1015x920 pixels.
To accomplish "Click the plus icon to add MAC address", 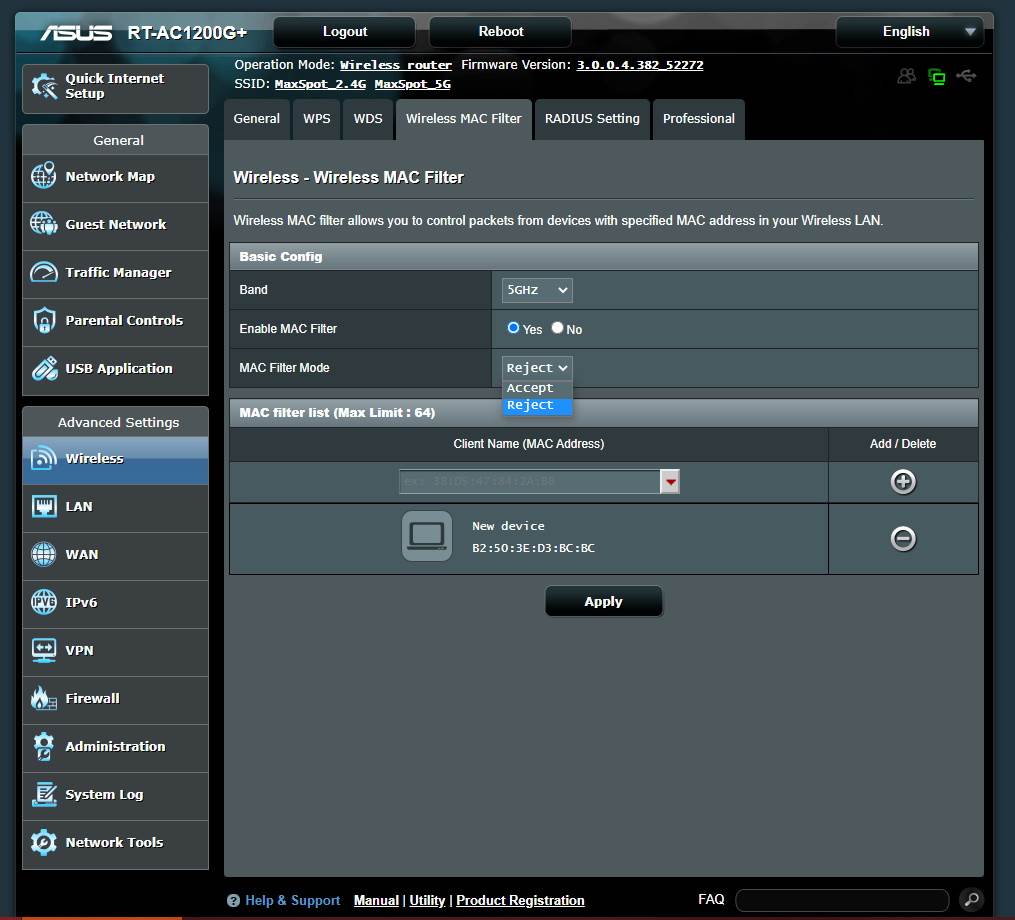I will pyautogui.click(x=902, y=482).
